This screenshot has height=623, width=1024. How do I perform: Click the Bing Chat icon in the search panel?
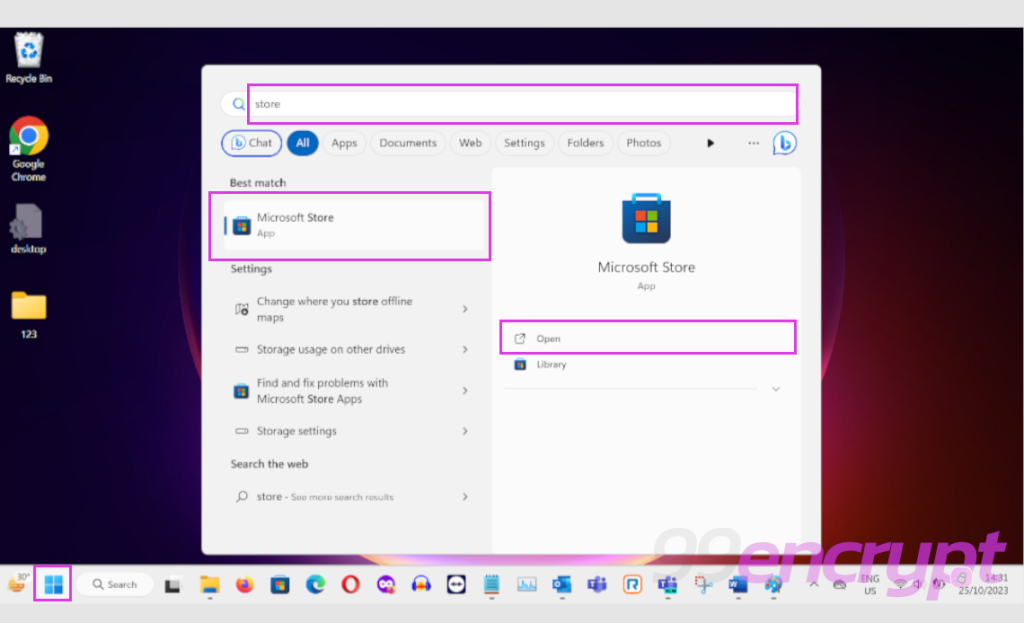click(x=785, y=143)
